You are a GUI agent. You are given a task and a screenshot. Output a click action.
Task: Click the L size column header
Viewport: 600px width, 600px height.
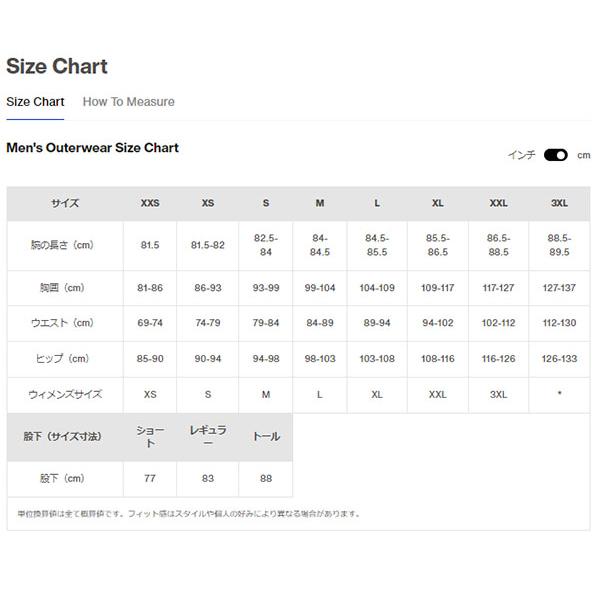[377, 203]
